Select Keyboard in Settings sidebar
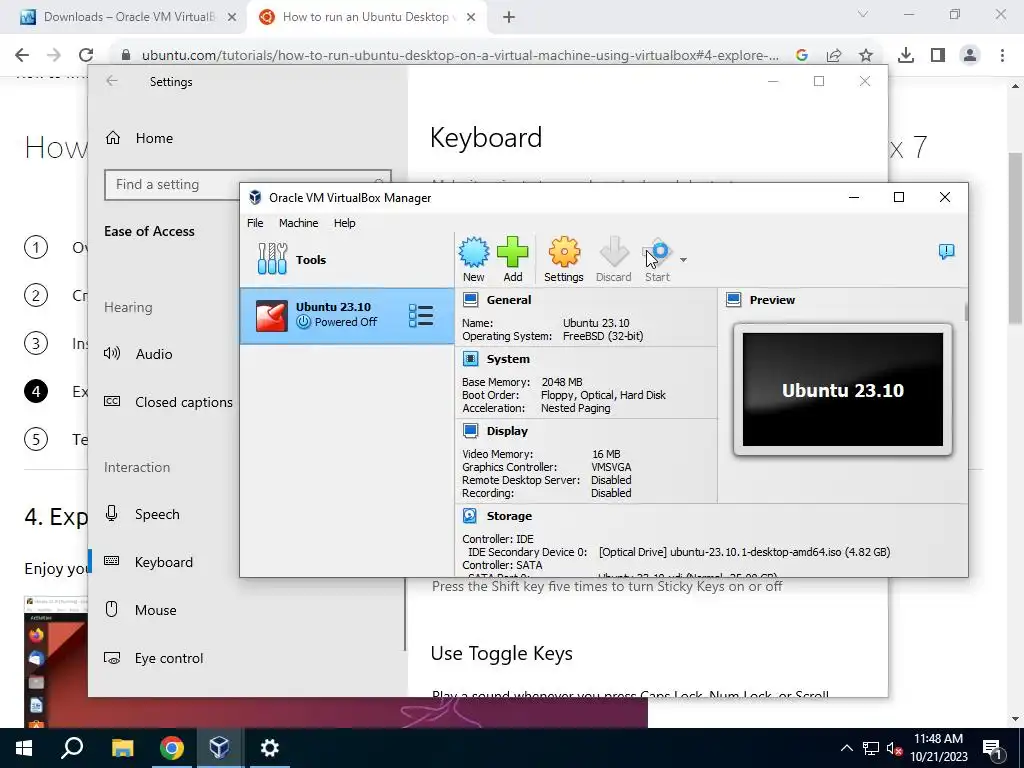Screen dimensions: 1024x768 click(163, 562)
